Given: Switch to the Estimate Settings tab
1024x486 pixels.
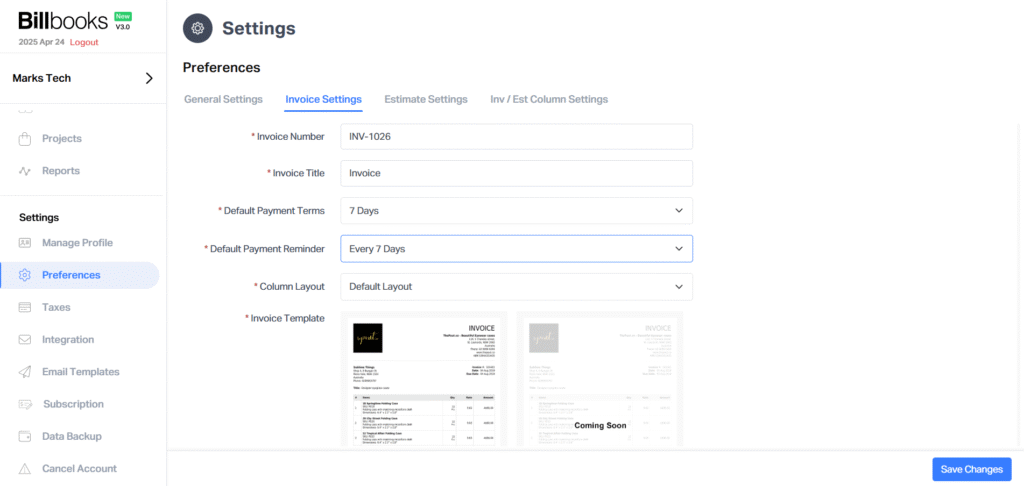Looking at the screenshot, I should click(x=426, y=99).
